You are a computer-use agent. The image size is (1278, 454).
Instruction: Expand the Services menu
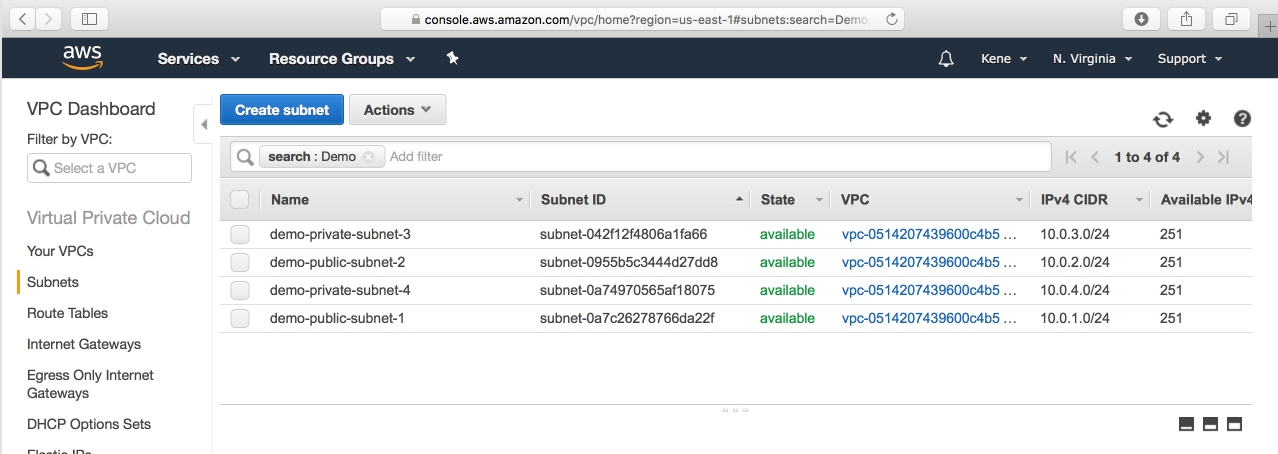pos(199,59)
